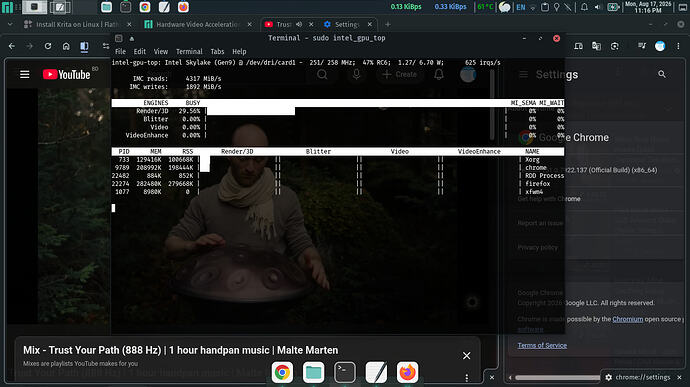Viewport: 690px width, 387px height.
Task: Toggle the split view browser toolbar icon
Action: coord(84,46)
